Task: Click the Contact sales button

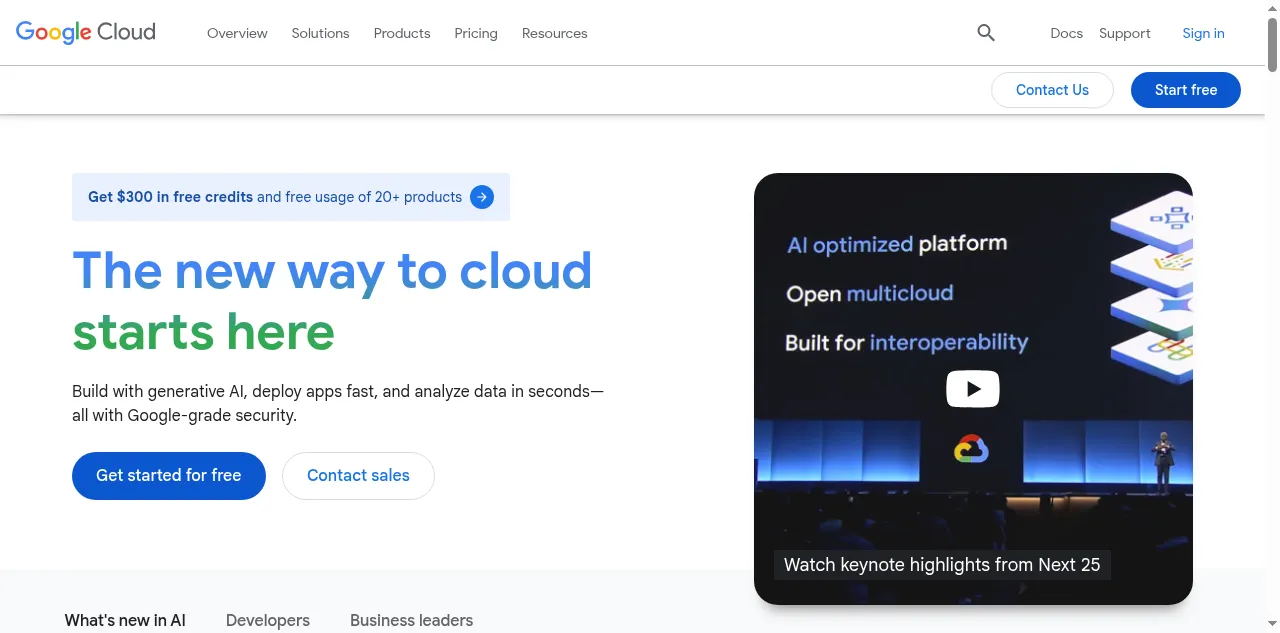Action: click(x=358, y=476)
